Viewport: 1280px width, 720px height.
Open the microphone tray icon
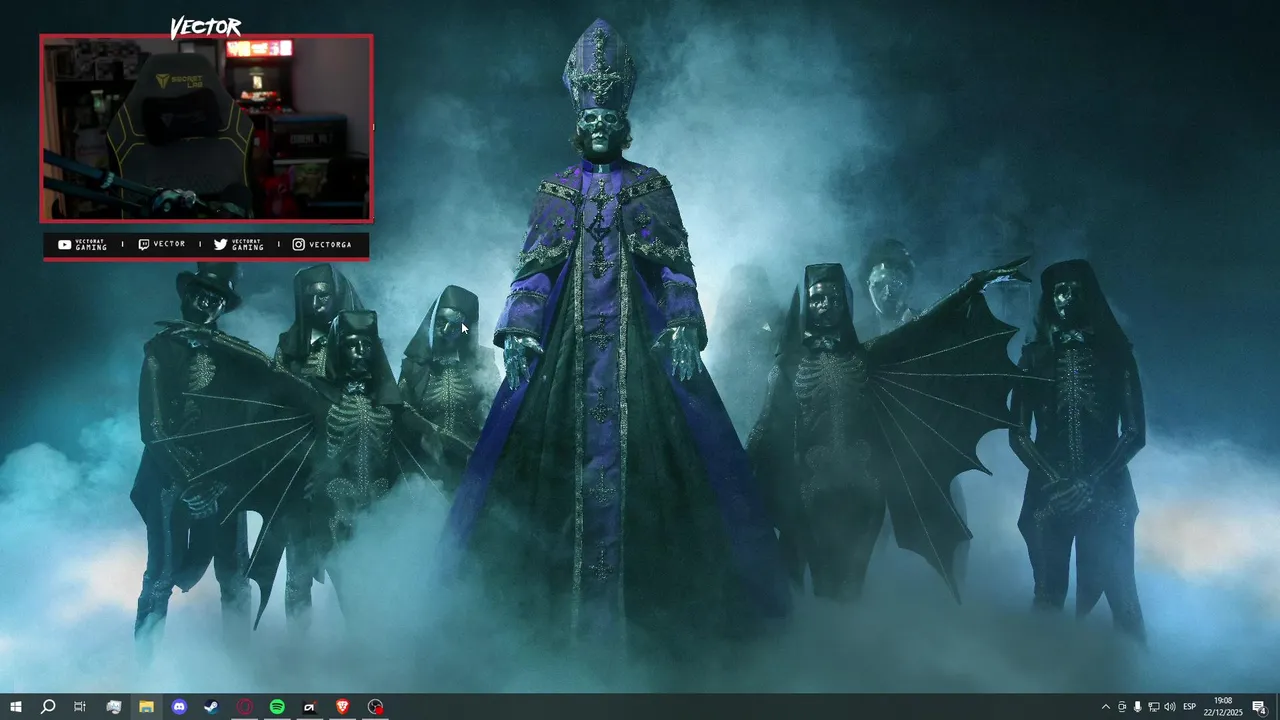coord(1138,707)
